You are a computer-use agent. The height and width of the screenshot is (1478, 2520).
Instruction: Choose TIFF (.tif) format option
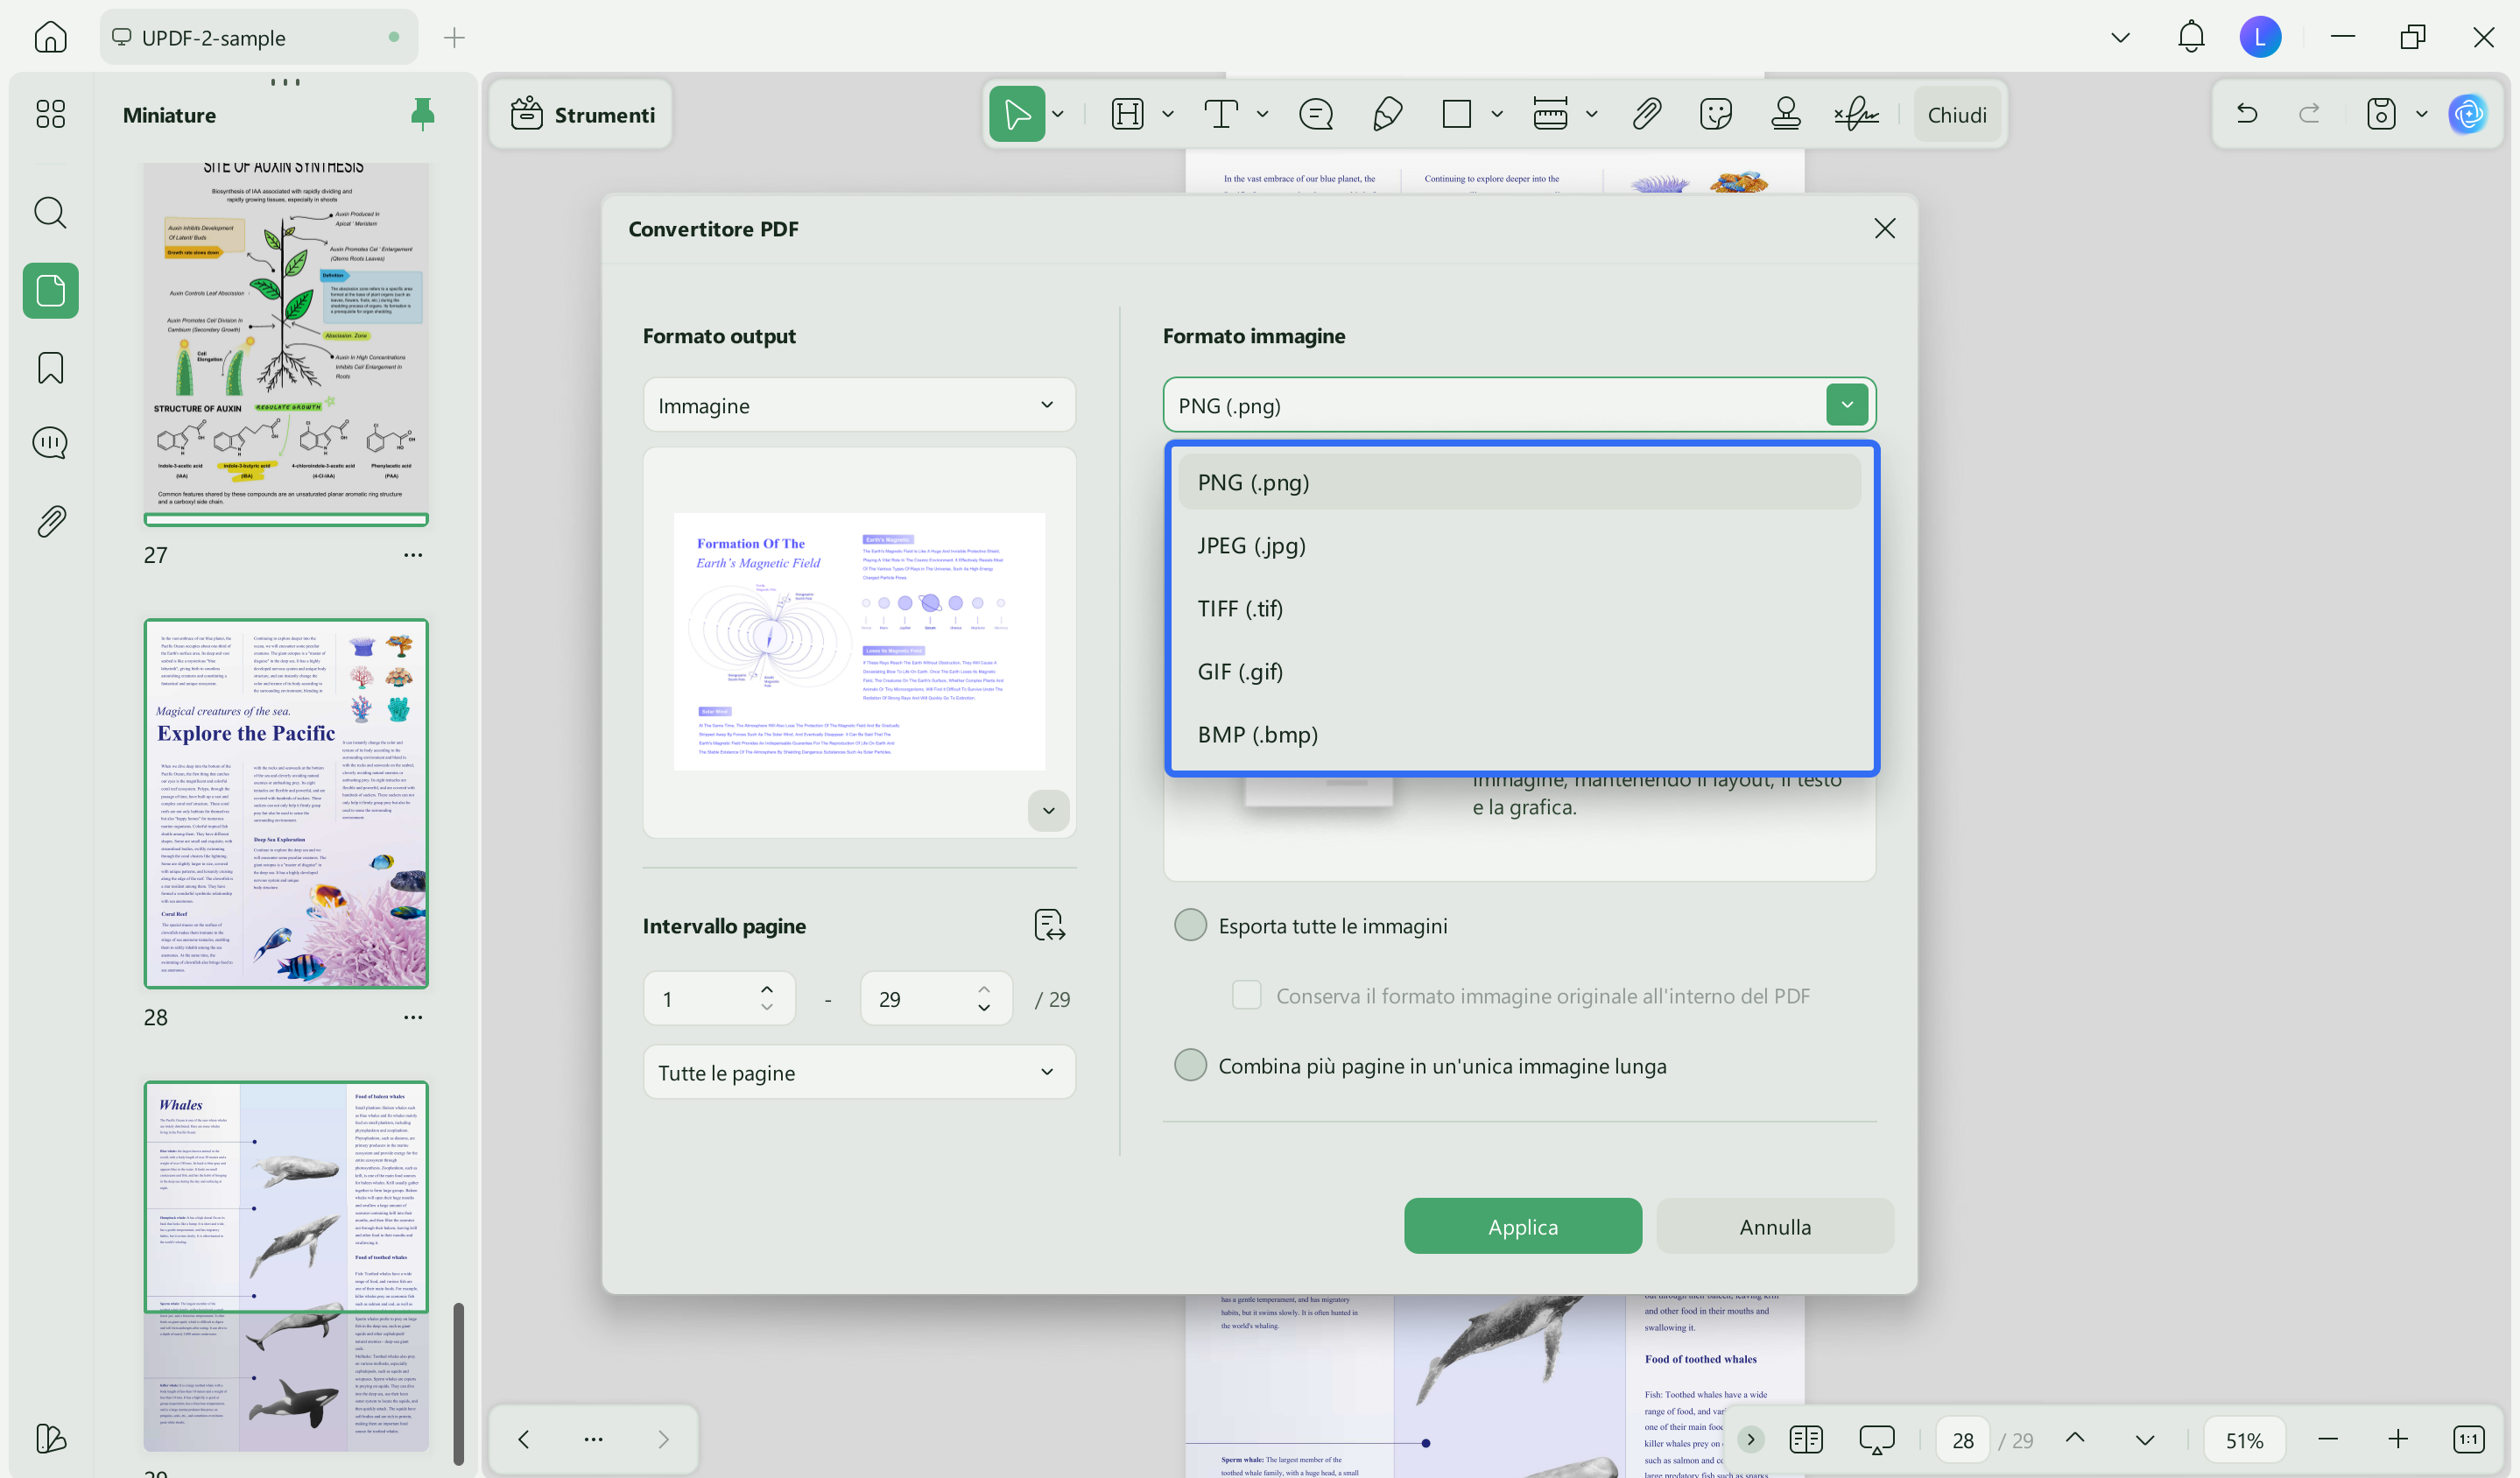tap(1519, 608)
